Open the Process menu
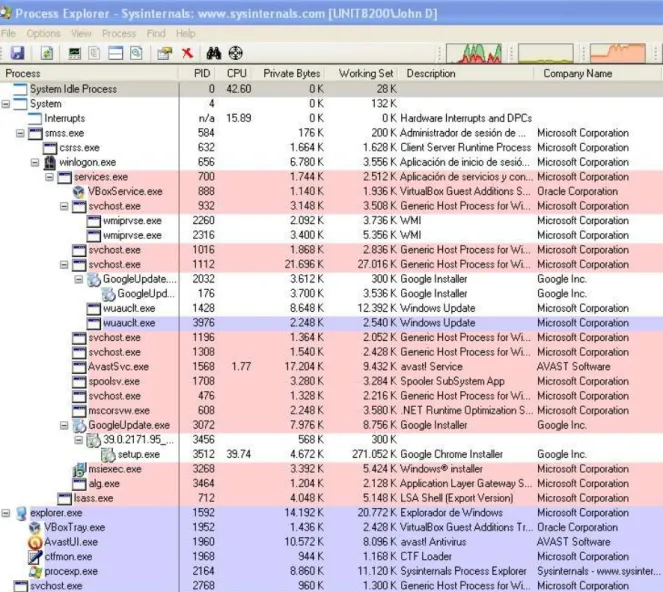Screen dimensions: 663x592 [x=119, y=33]
